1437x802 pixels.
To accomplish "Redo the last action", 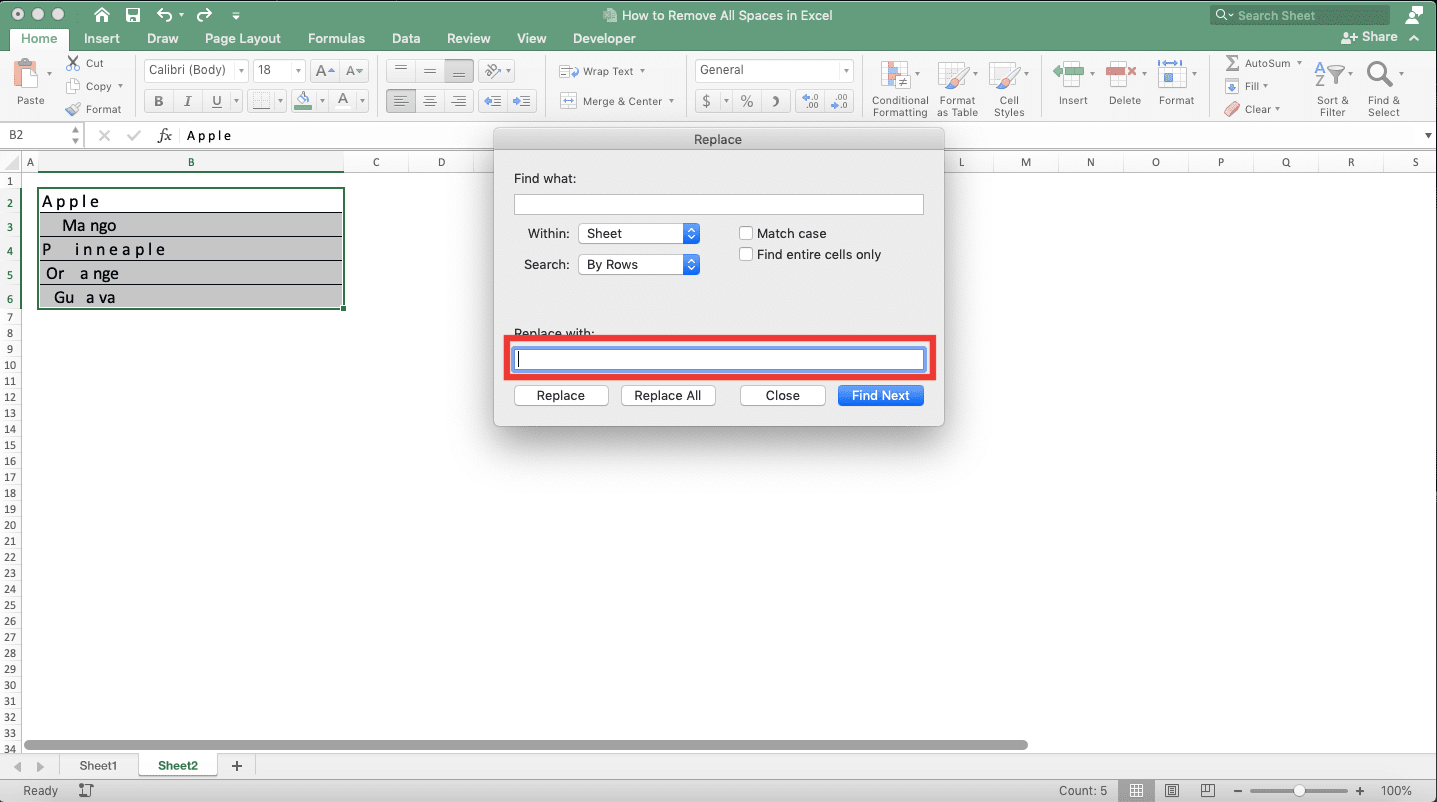I will coord(204,15).
